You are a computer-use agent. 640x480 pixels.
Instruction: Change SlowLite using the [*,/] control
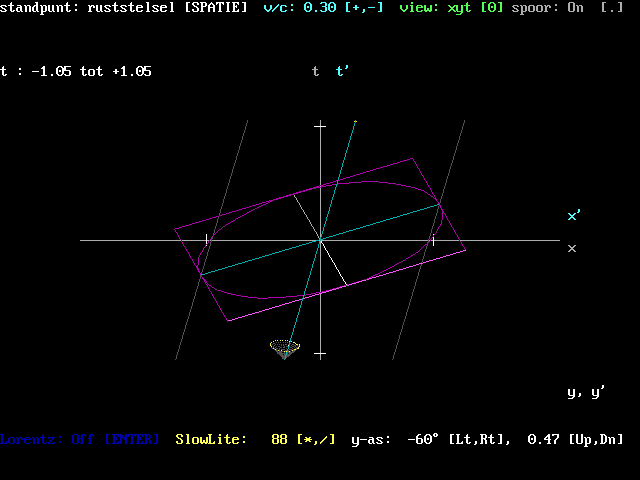pos(315,439)
